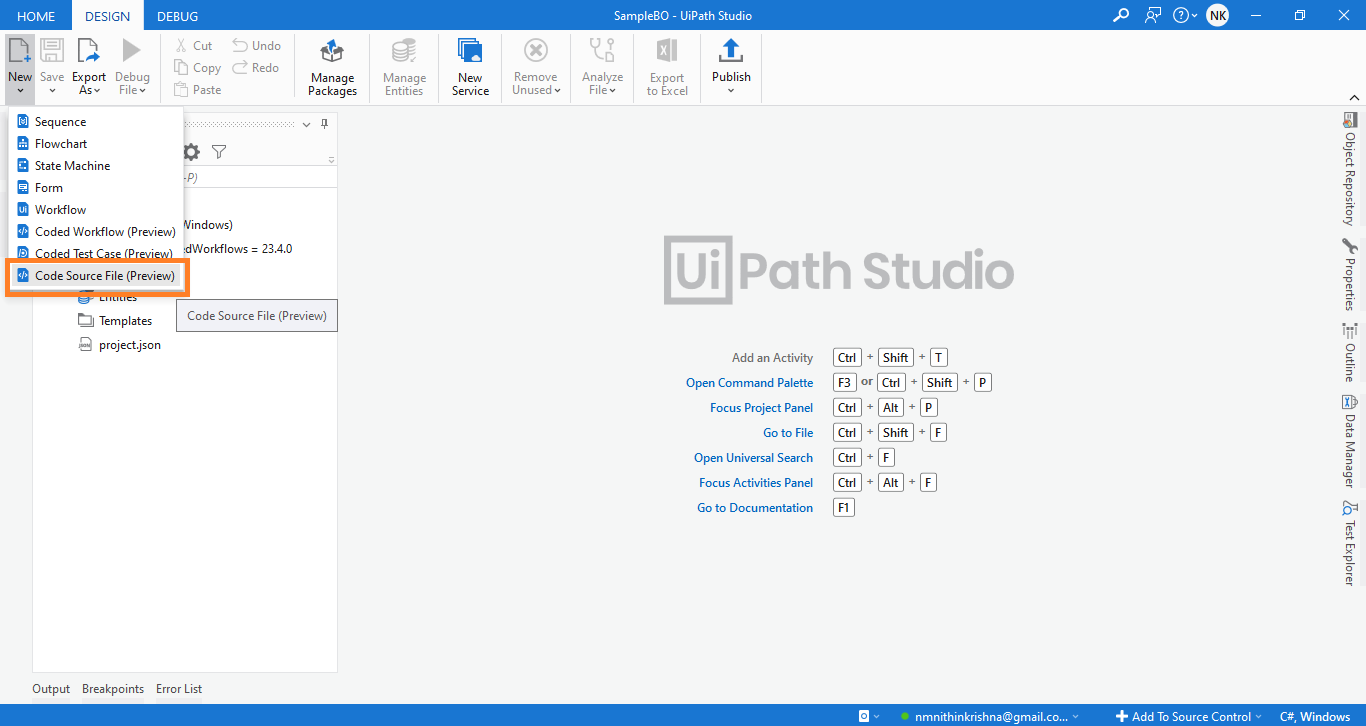Open the Properties side panel
The width and height of the screenshot is (1366, 726).
tap(1349, 275)
